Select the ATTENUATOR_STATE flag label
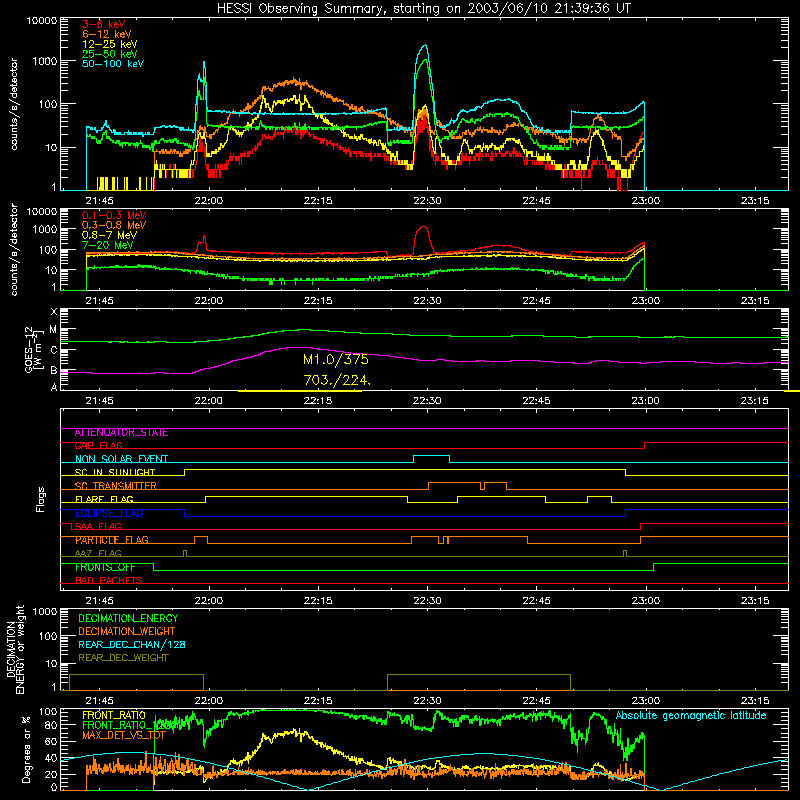Screen dimensions: 800x800 [121, 433]
